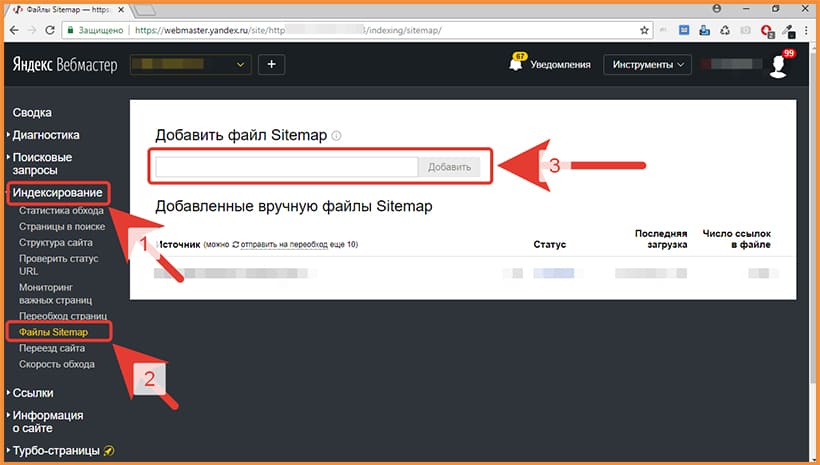Open user profile avatar icon
The image size is (820, 465).
click(778, 66)
